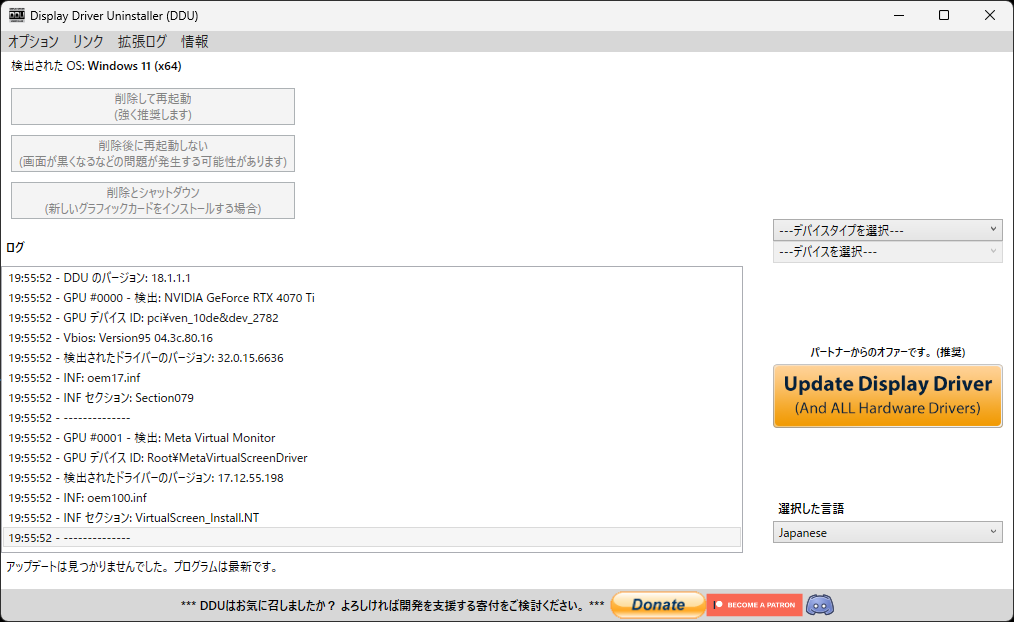Open the Japanese language dropdown

click(887, 532)
